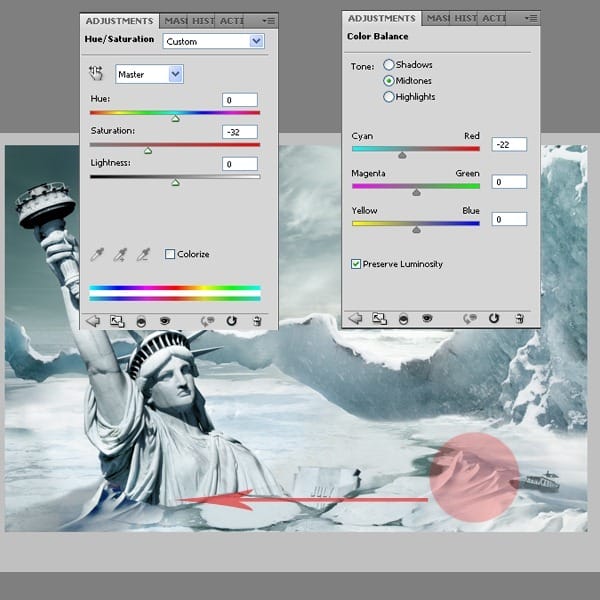Clip to layer icon in Hue/Saturation panel
600x600 pixels.
click(x=141, y=322)
